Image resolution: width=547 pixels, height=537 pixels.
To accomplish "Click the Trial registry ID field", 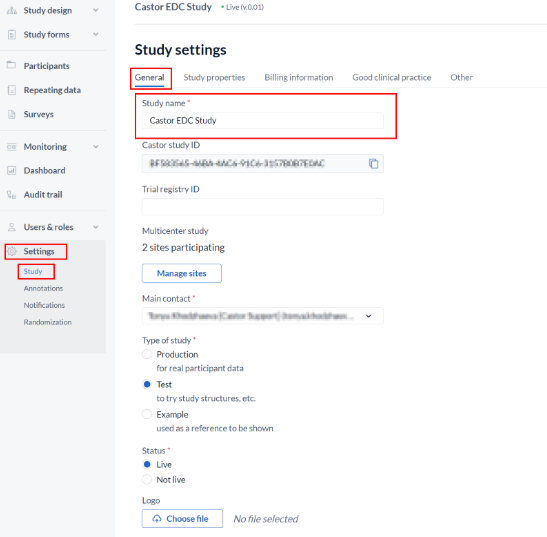I will (x=262, y=207).
